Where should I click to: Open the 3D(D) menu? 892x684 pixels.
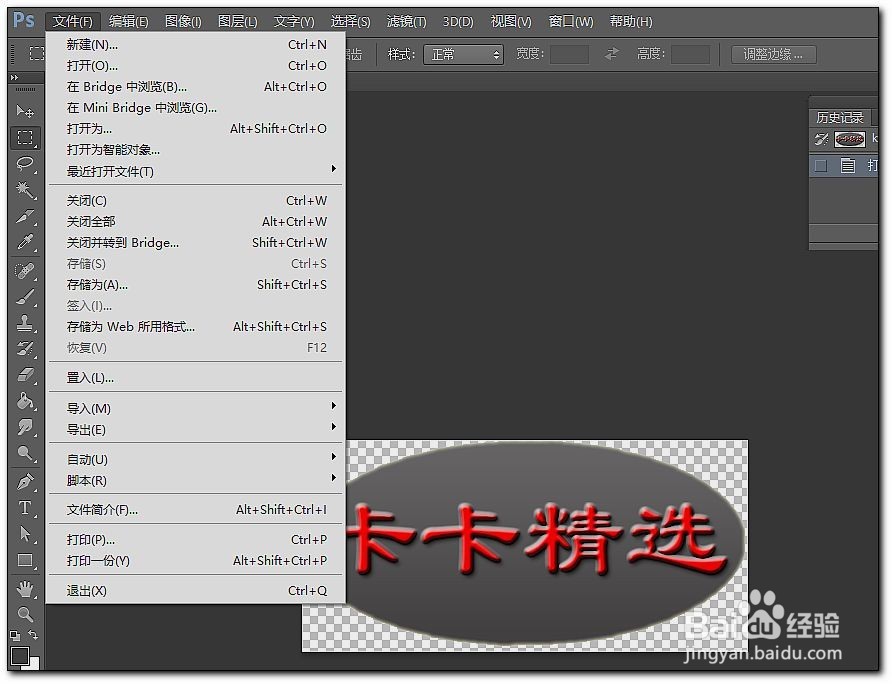(x=458, y=22)
